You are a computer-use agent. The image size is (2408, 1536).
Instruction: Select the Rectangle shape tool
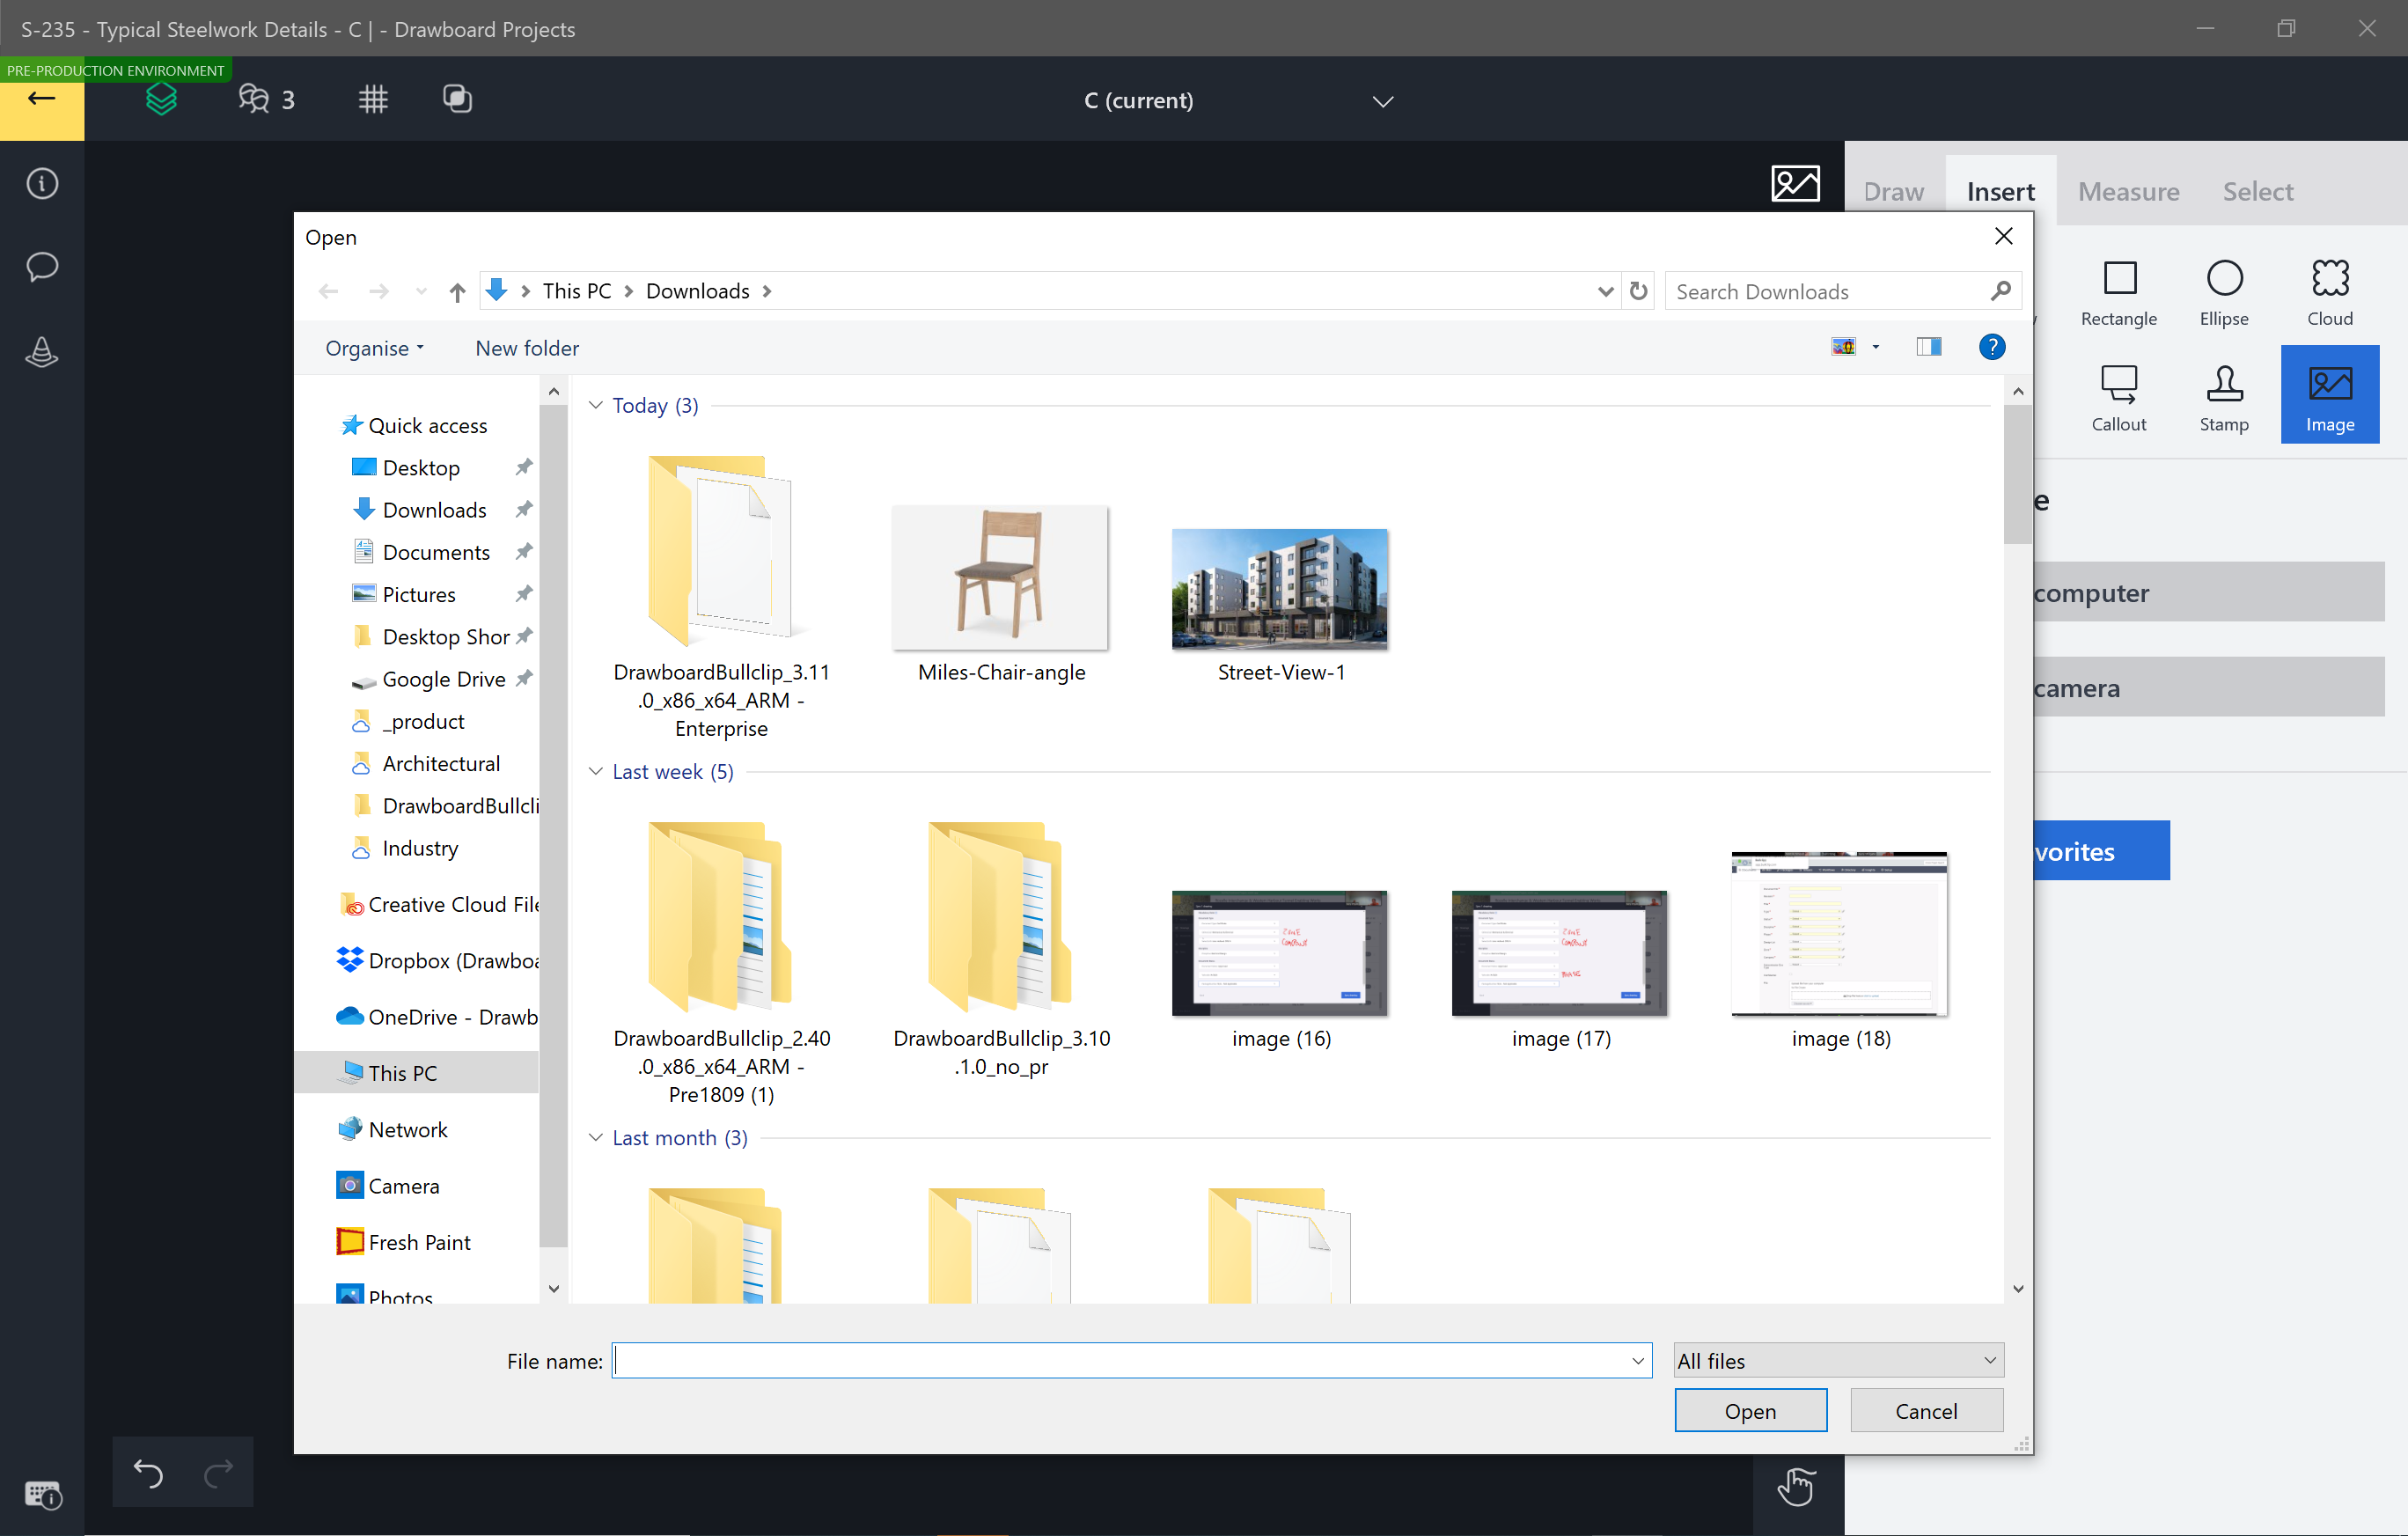(x=2118, y=291)
